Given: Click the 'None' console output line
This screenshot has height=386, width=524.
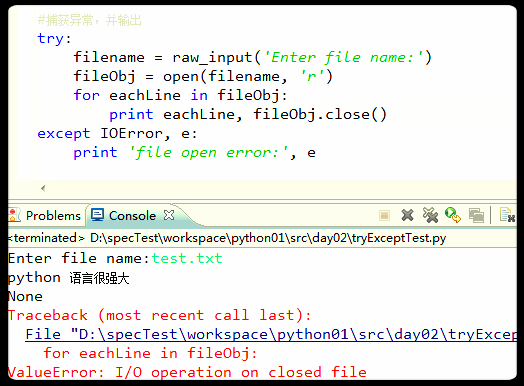Looking at the screenshot, I should pos(25,296).
